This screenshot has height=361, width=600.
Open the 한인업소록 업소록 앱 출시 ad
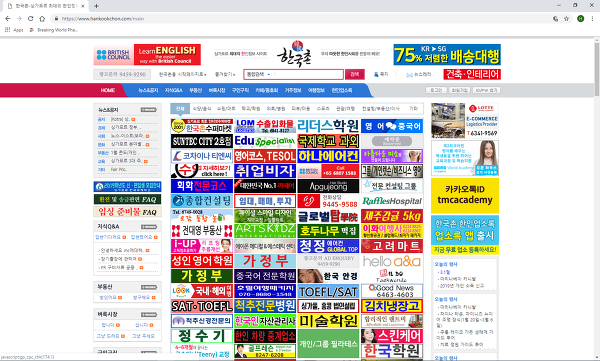[465, 235]
